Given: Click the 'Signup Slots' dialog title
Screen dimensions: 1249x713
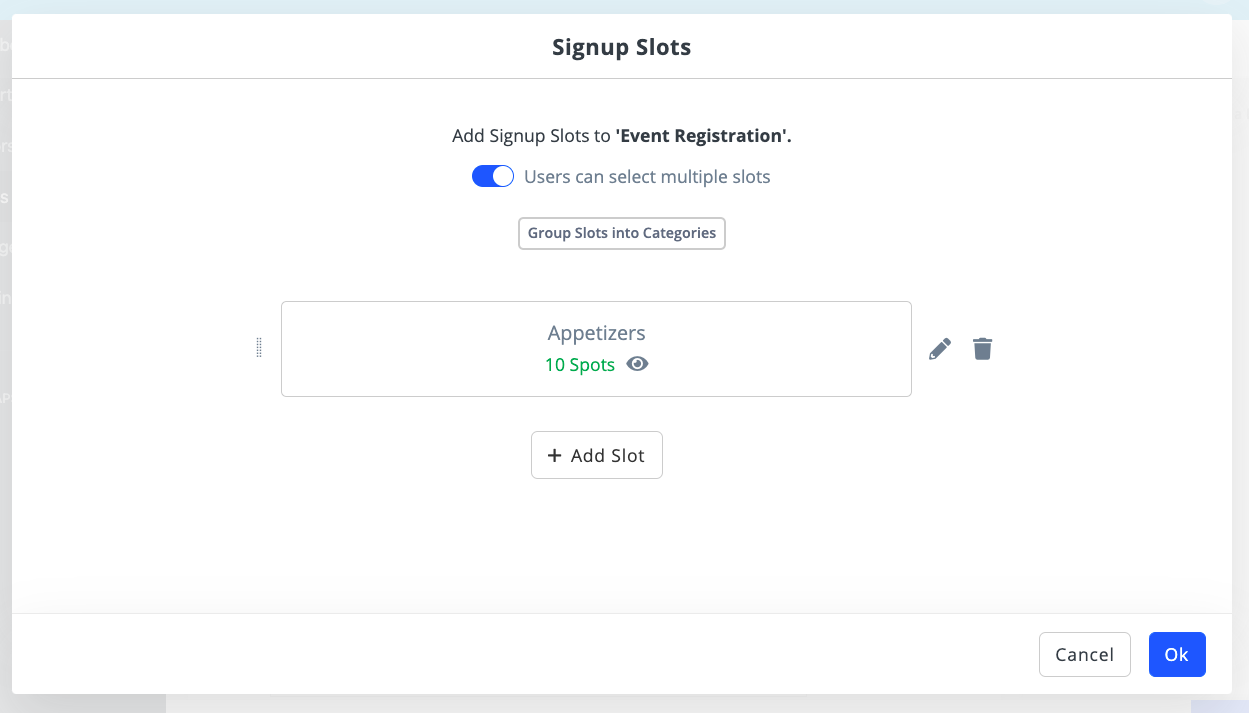Looking at the screenshot, I should [x=622, y=47].
